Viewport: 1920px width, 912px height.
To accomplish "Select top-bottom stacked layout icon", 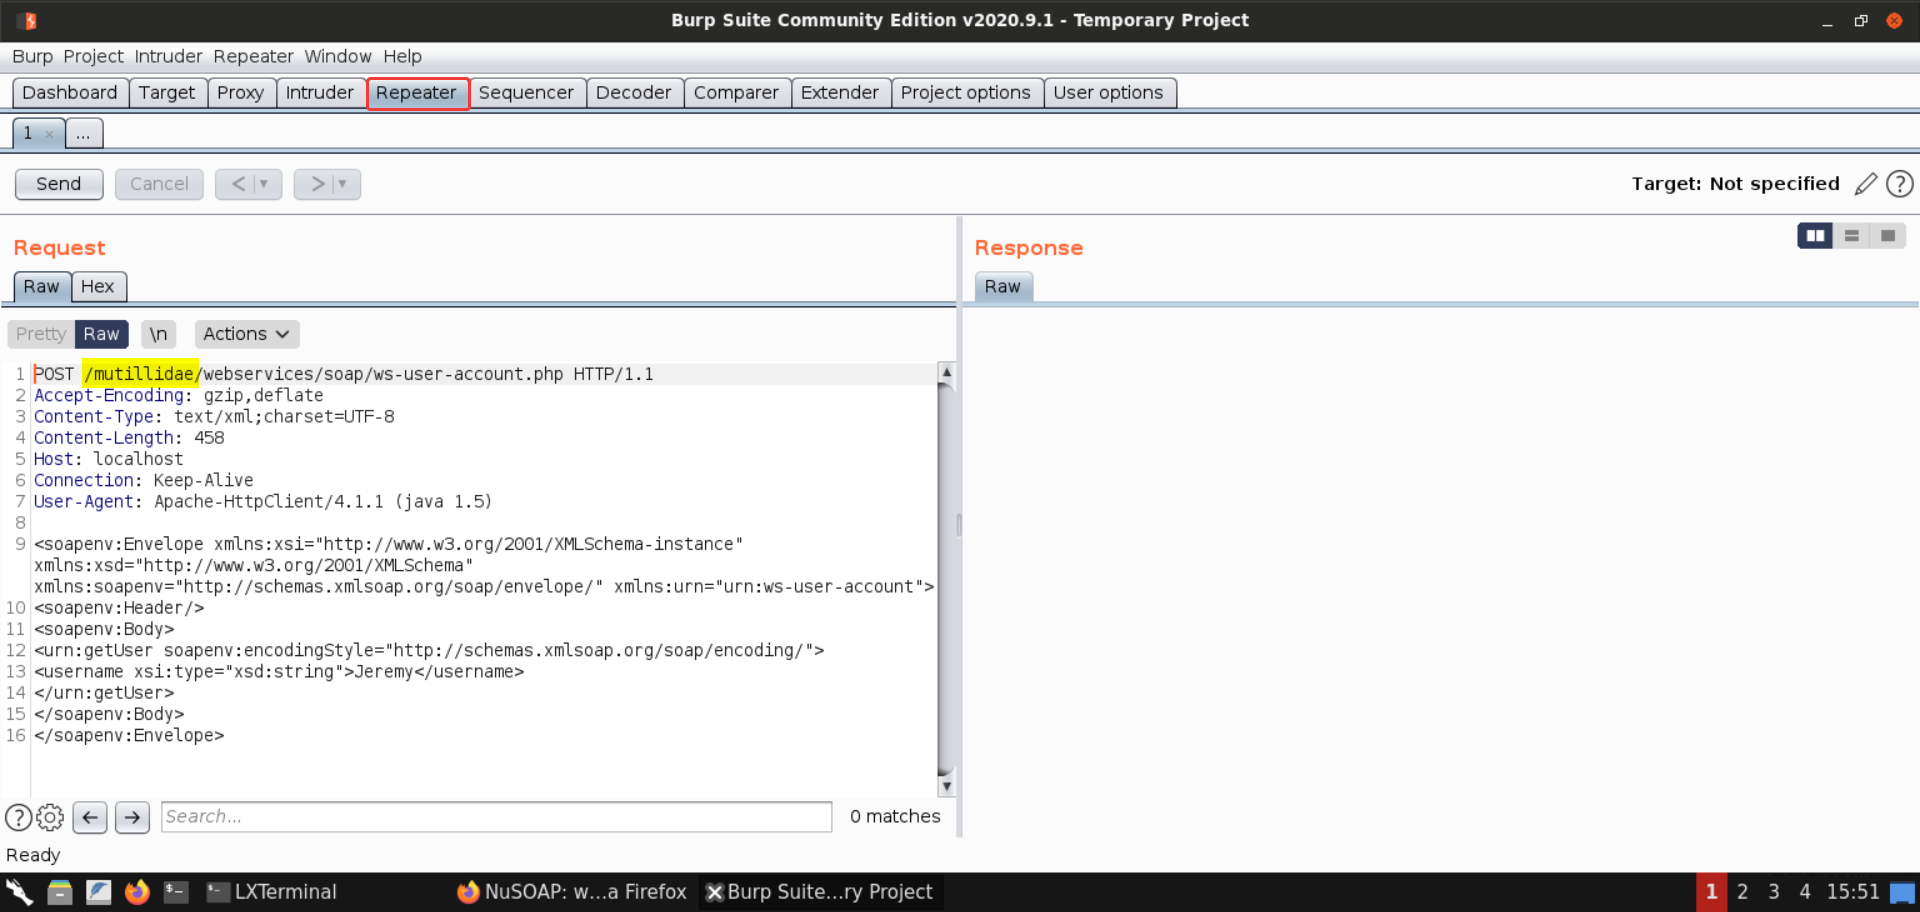I will tap(1851, 236).
